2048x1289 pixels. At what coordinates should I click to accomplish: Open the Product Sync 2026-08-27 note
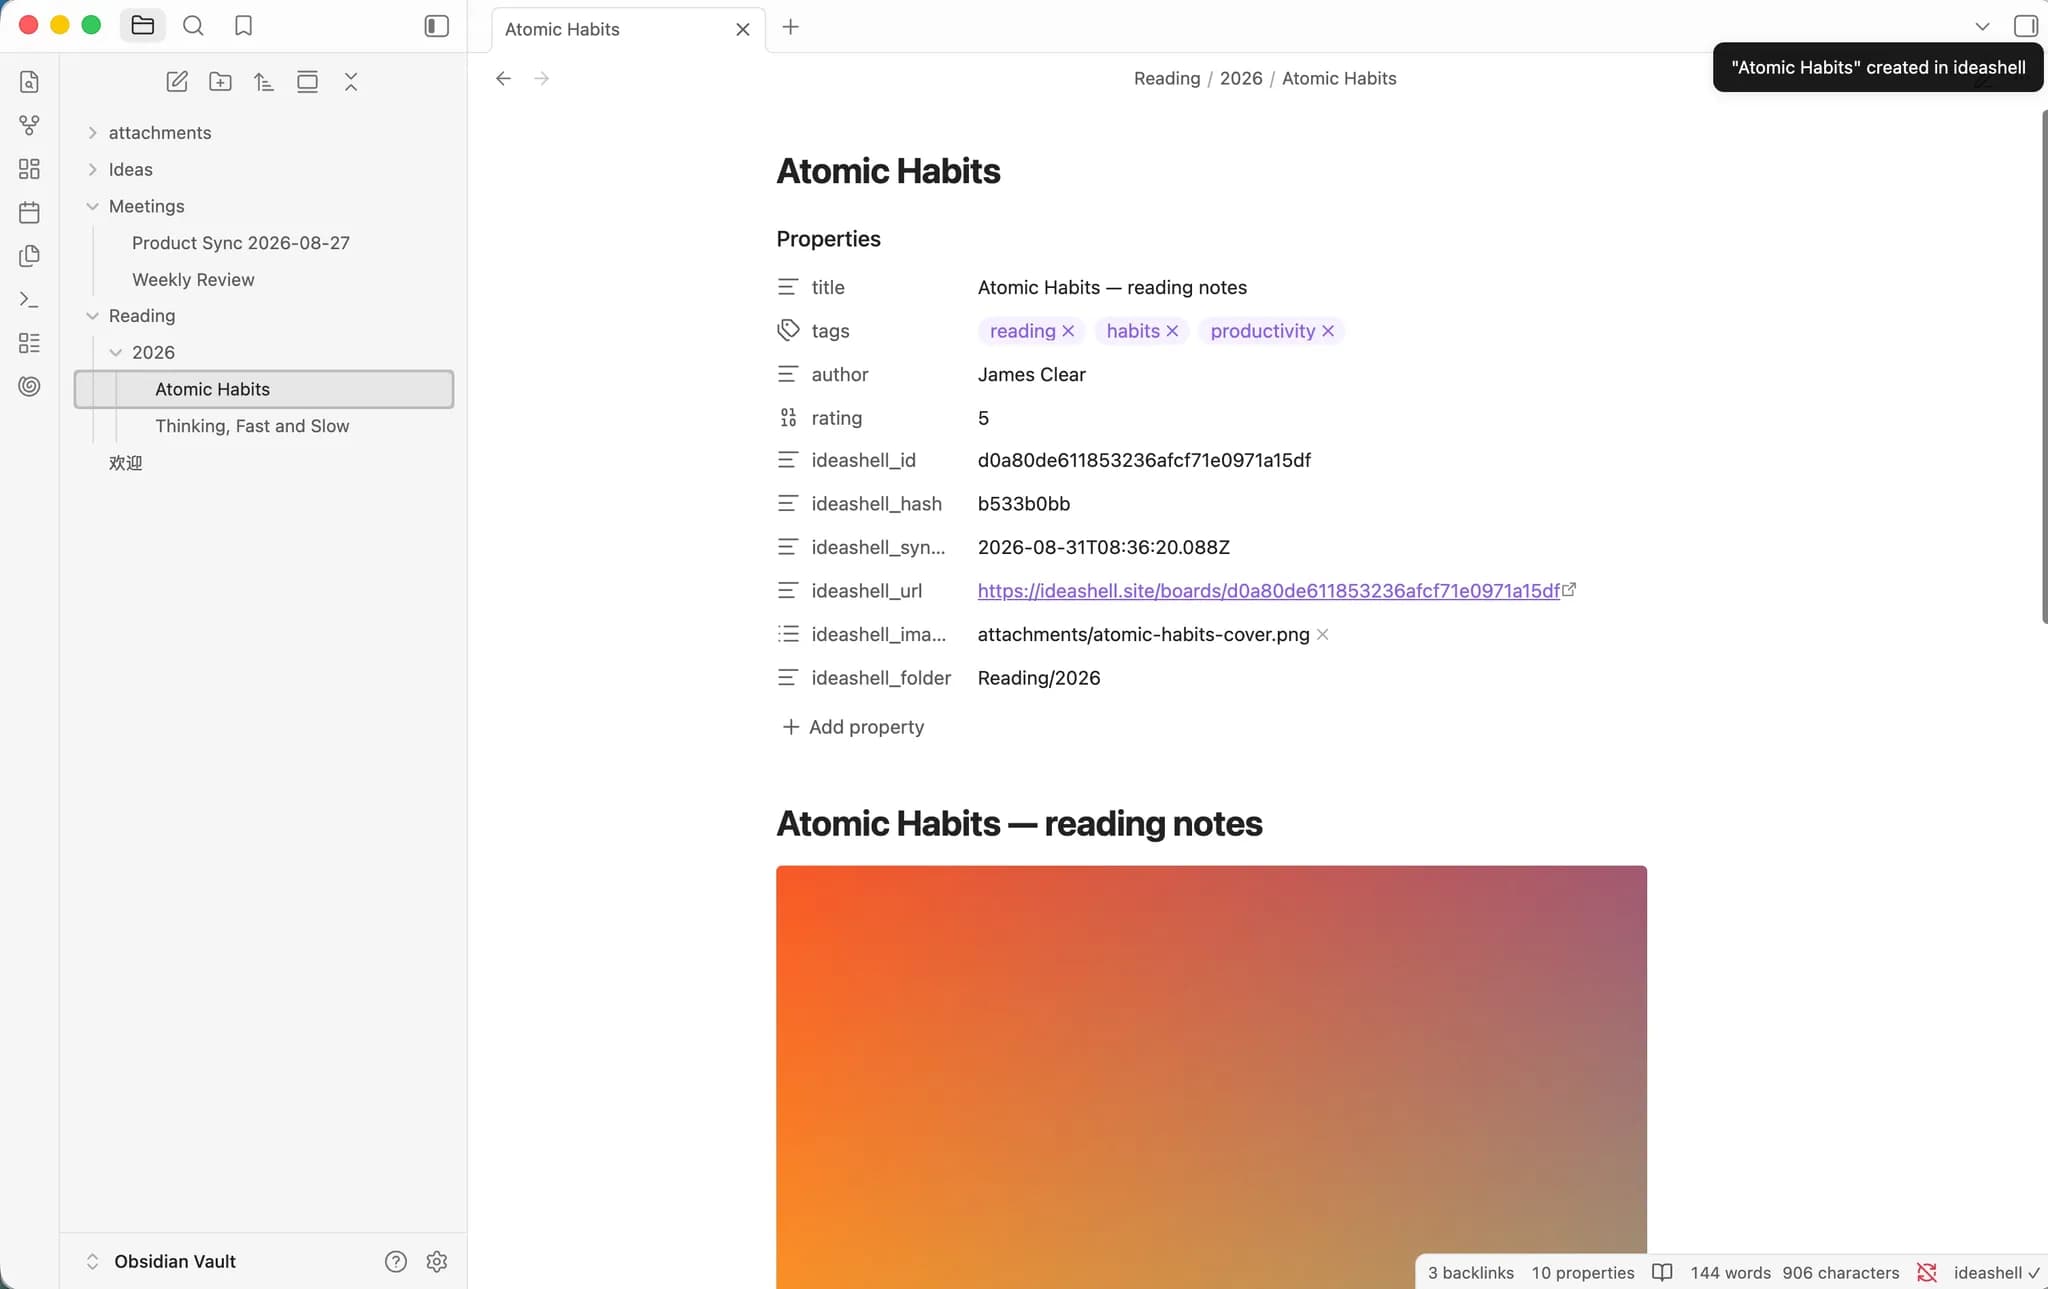coord(240,243)
